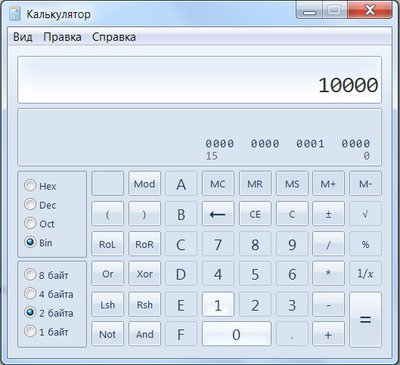Click the Xor button
The width and height of the screenshot is (400, 365).
point(144,274)
